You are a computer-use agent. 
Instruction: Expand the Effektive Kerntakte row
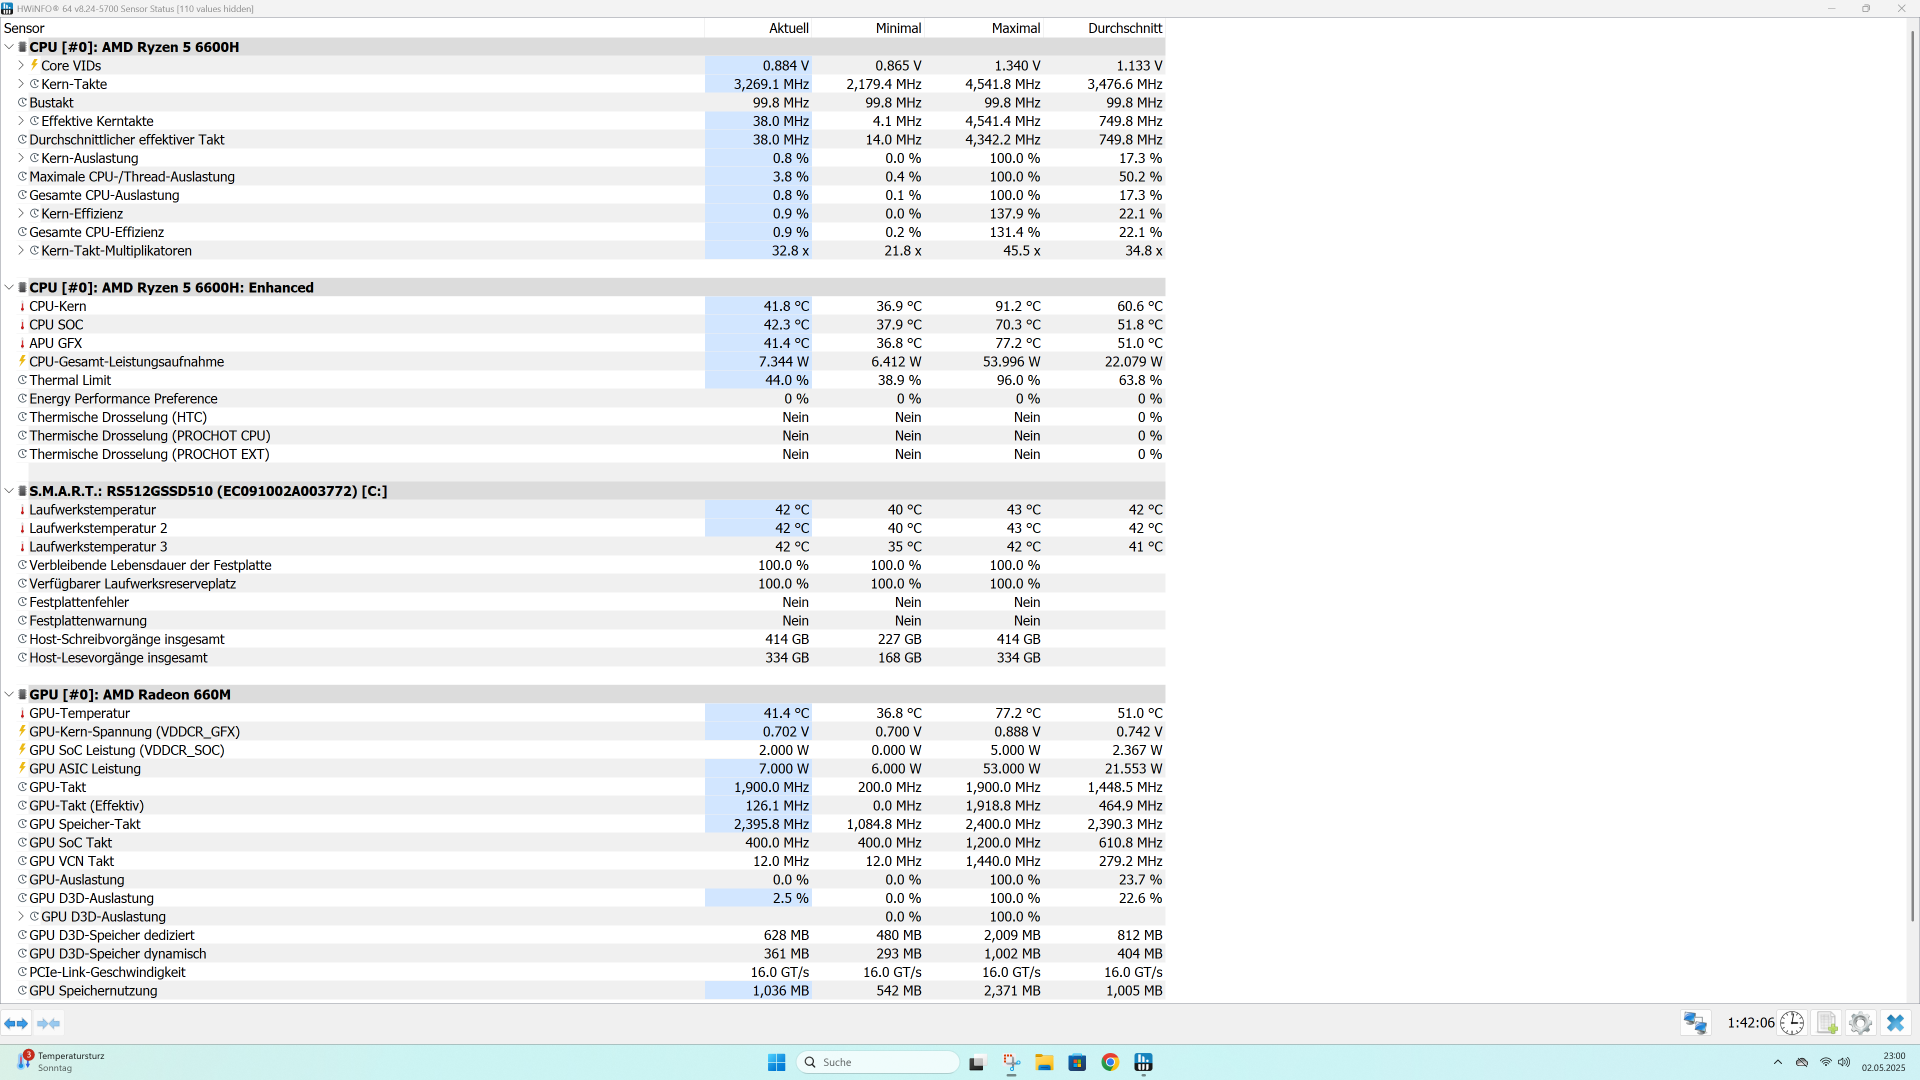click(21, 121)
